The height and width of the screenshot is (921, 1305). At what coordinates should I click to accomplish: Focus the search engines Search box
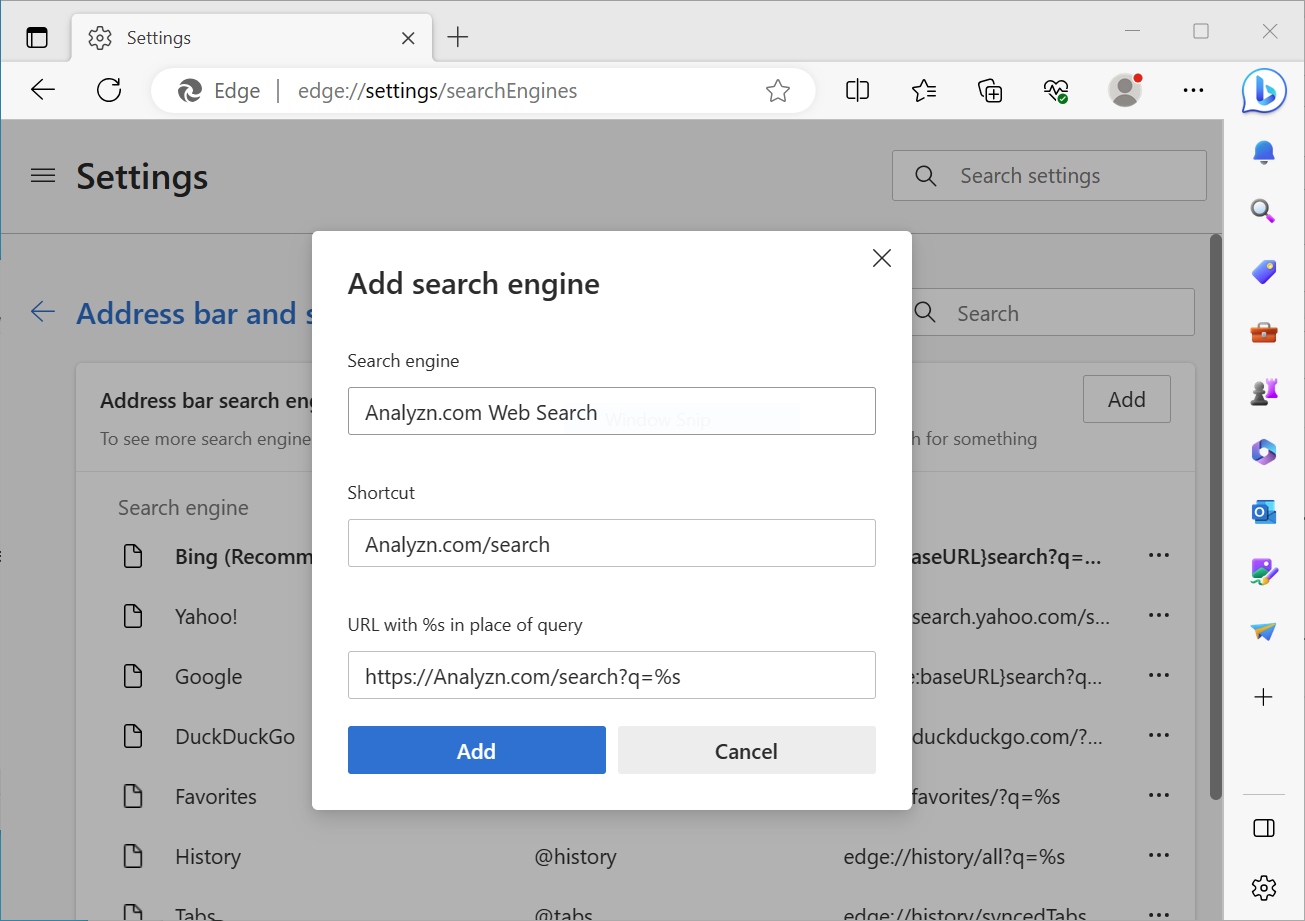pyautogui.click(x=1053, y=313)
